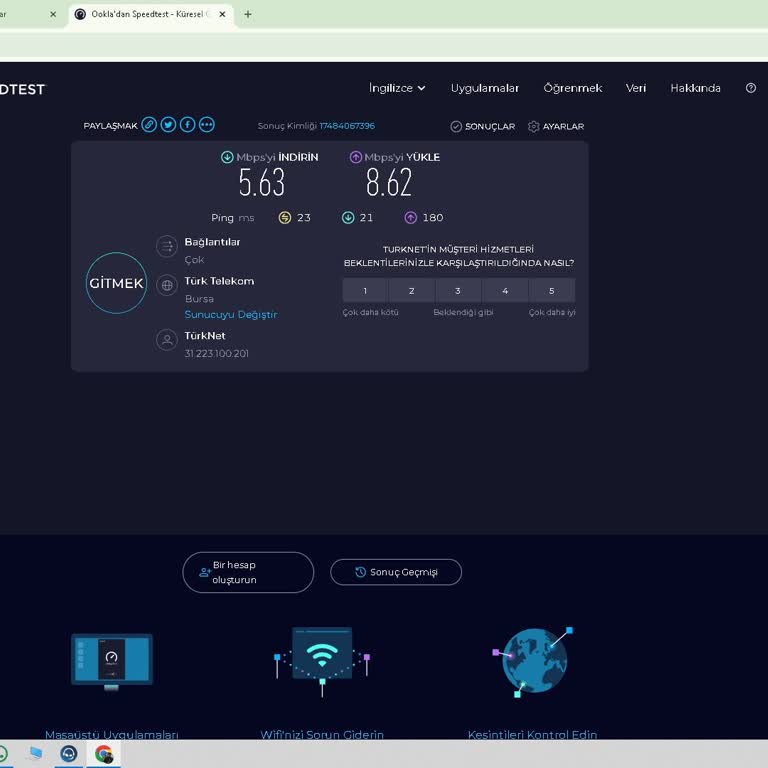This screenshot has width=768, height=768.
Task: Open the result ID 17484067396 link
Action: (x=347, y=126)
